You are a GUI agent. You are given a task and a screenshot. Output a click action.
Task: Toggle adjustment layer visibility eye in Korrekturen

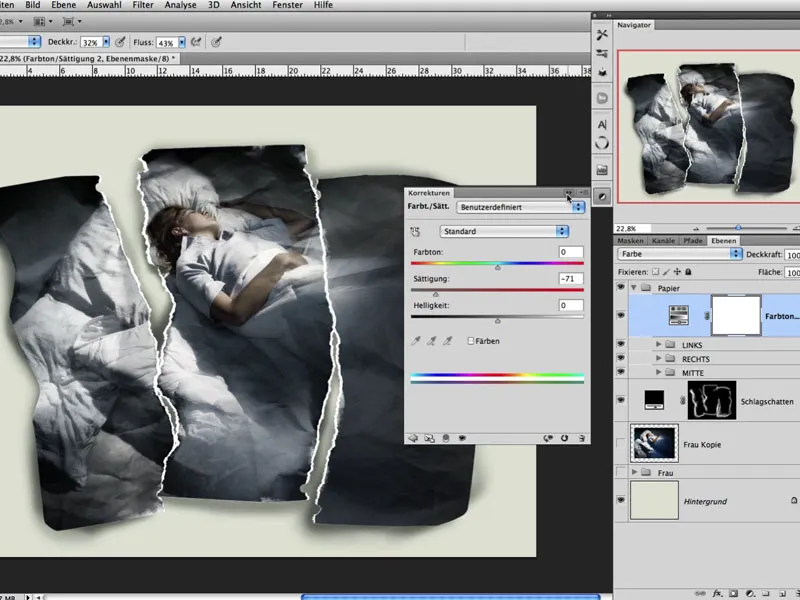(x=462, y=438)
